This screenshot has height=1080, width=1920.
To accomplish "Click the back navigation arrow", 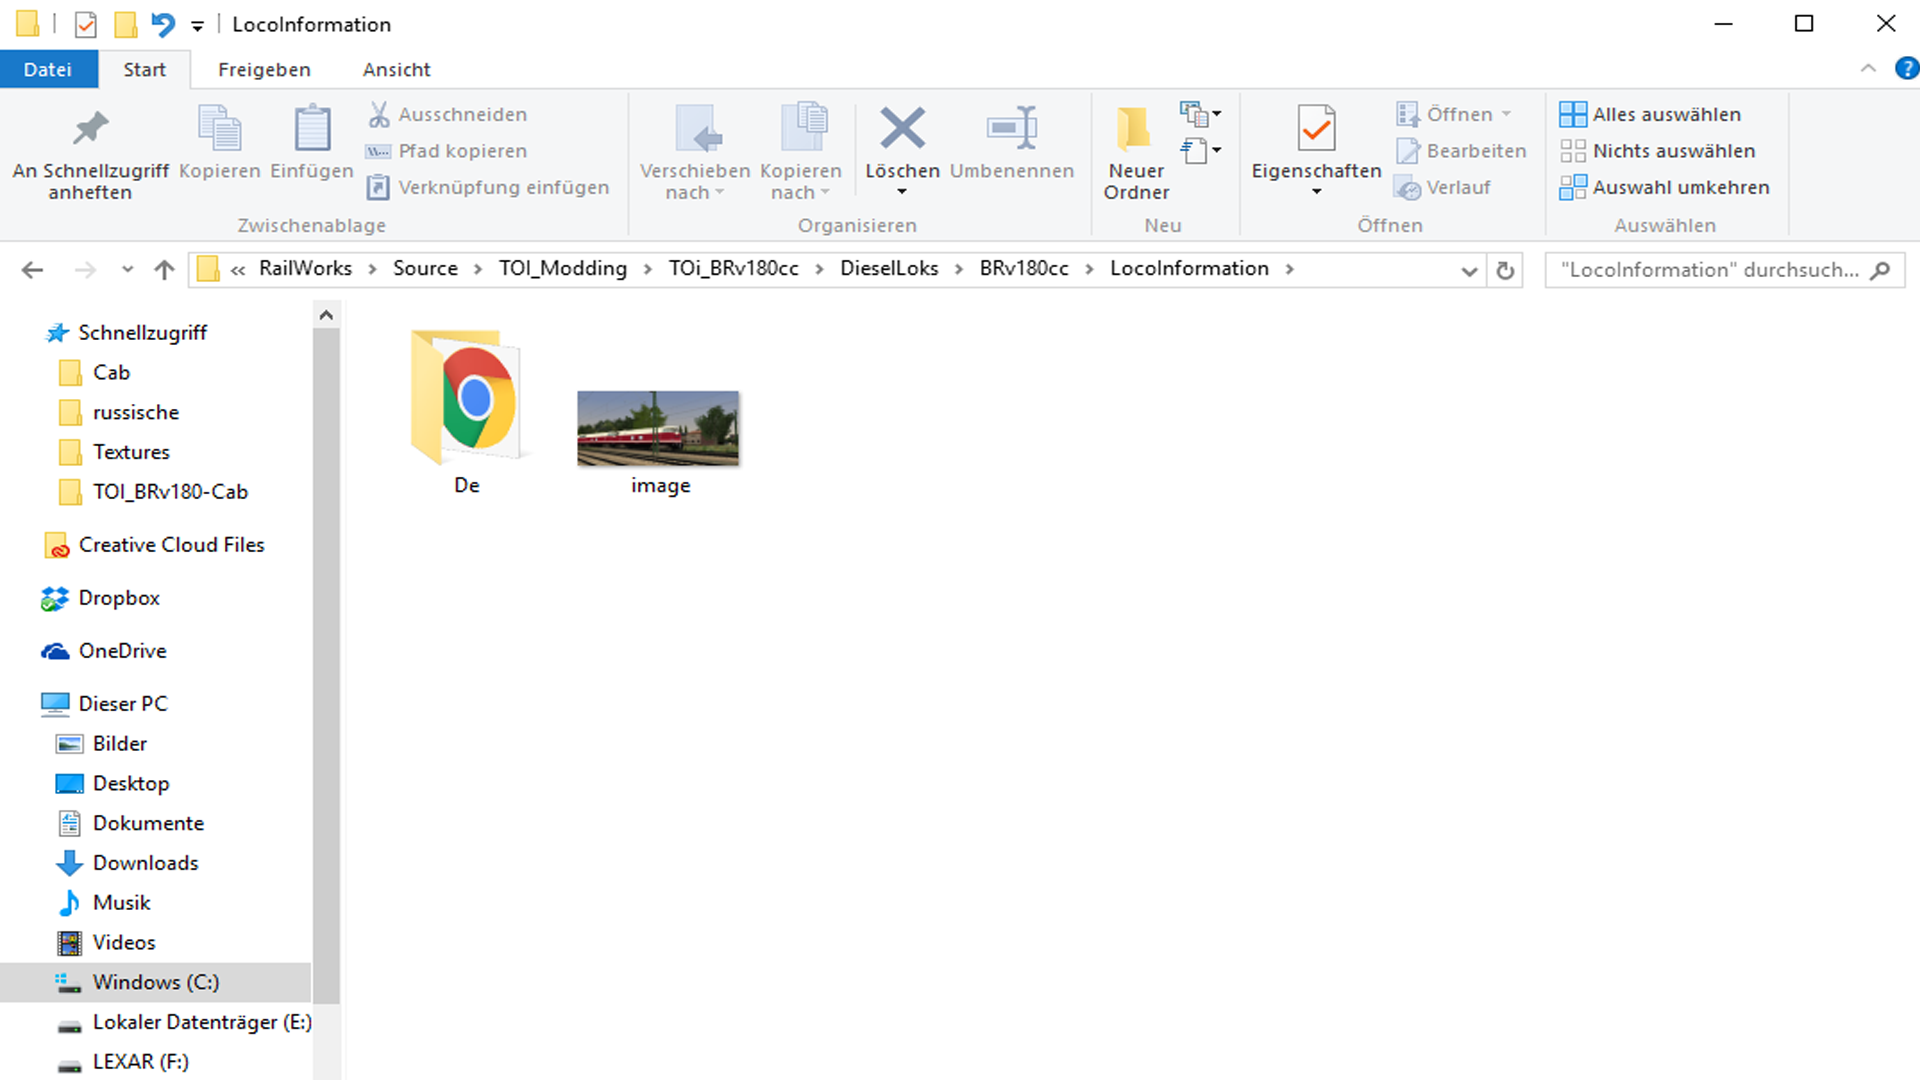I will 33,270.
